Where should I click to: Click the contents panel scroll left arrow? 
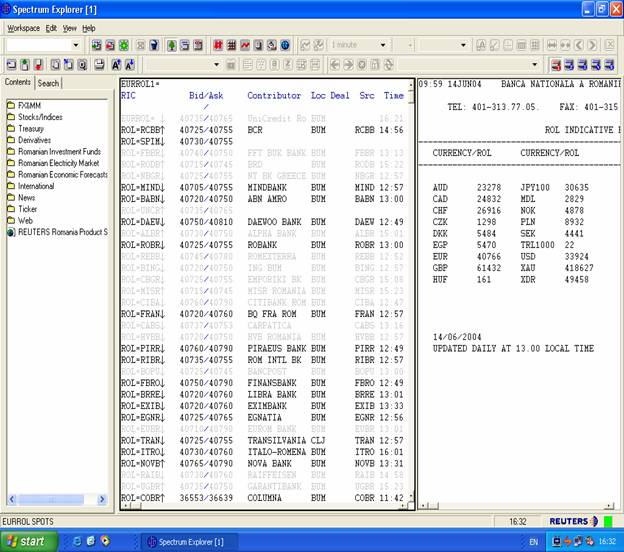[12, 499]
